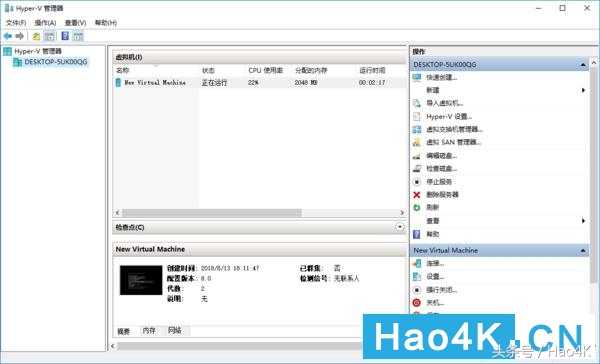Click 强行关闭 (Turn Off) action
The width and height of the screenshot is (600, 364).
[x=442, y=290]
